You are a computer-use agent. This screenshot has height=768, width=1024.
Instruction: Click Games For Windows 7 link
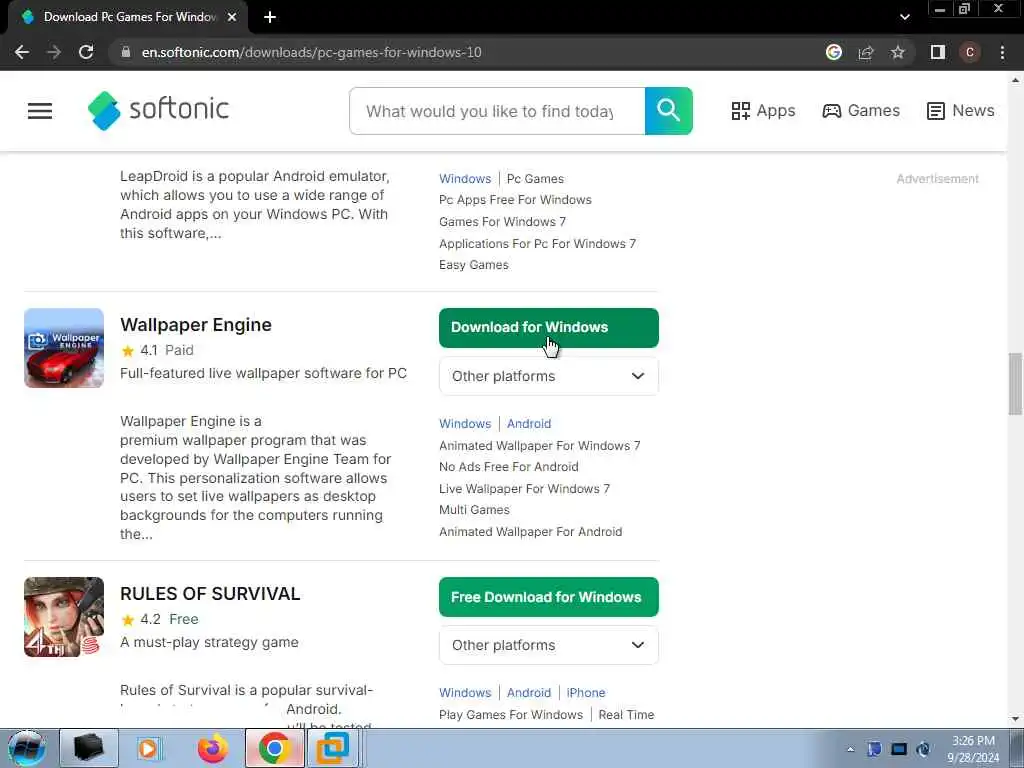(502, 222)
